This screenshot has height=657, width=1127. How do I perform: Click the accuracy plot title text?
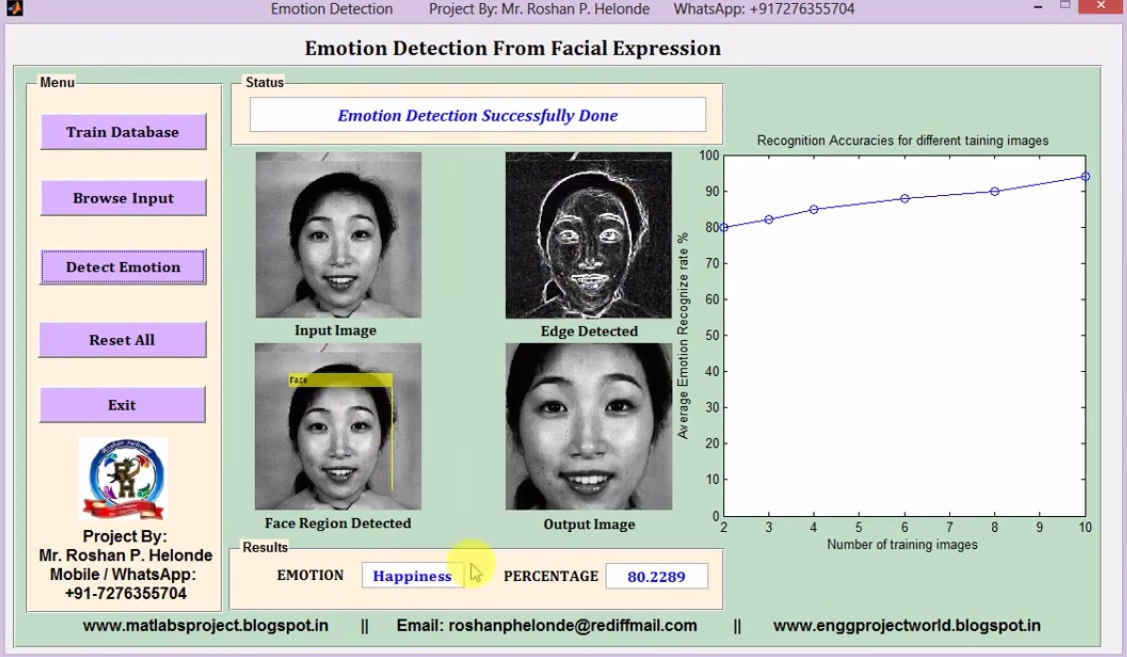[x=902, y=140]
